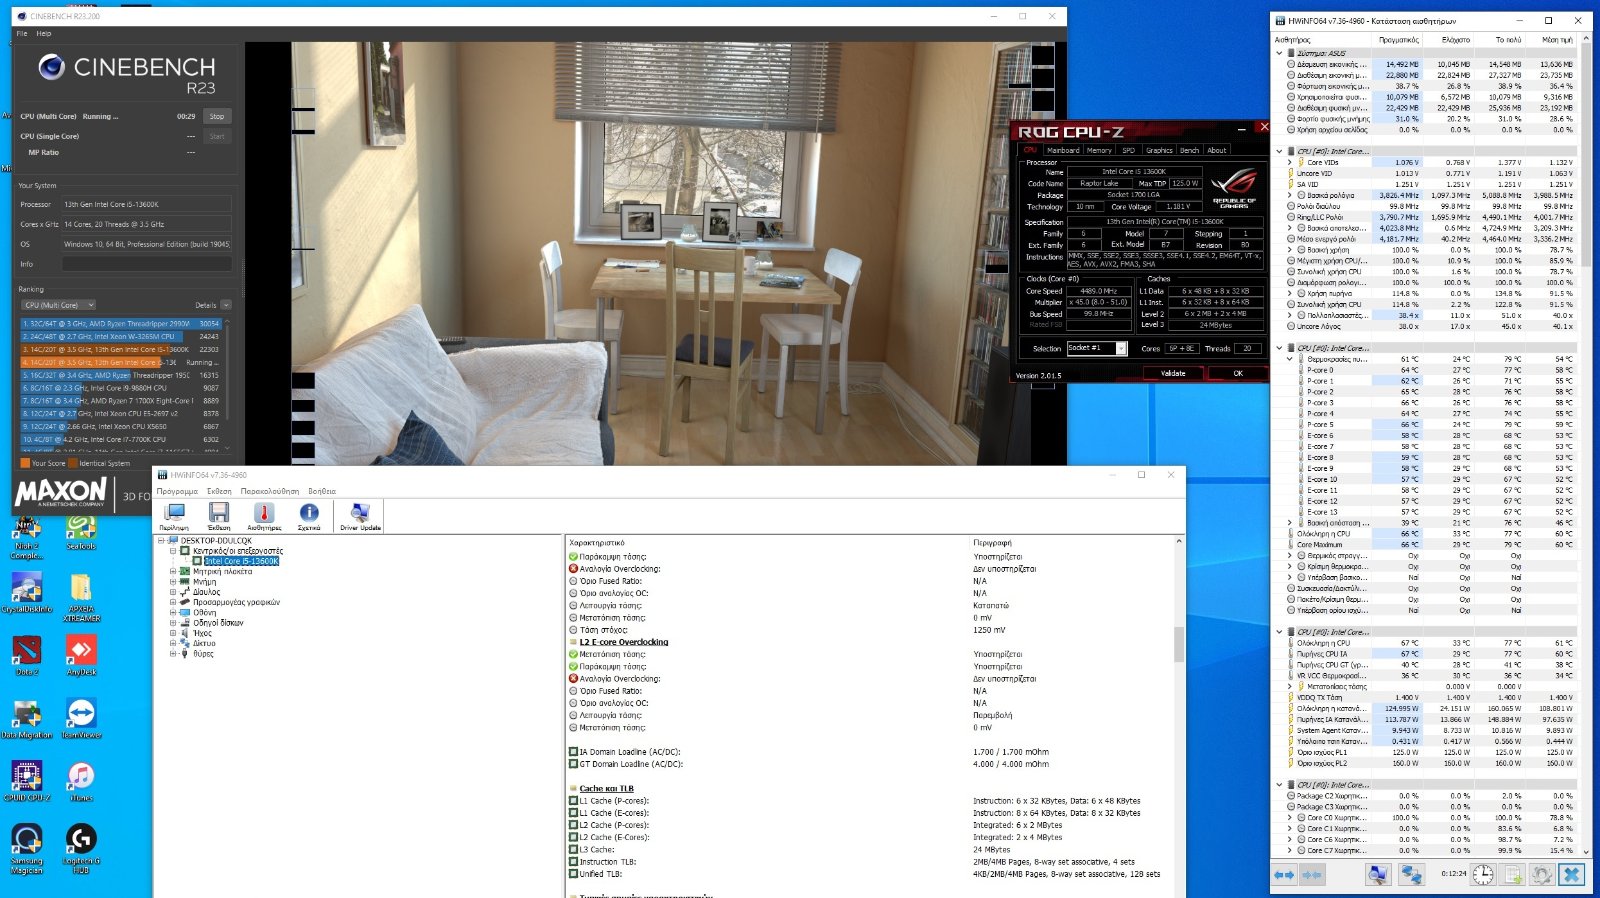Select the Δίκτυο tree item

coord(204,643)
